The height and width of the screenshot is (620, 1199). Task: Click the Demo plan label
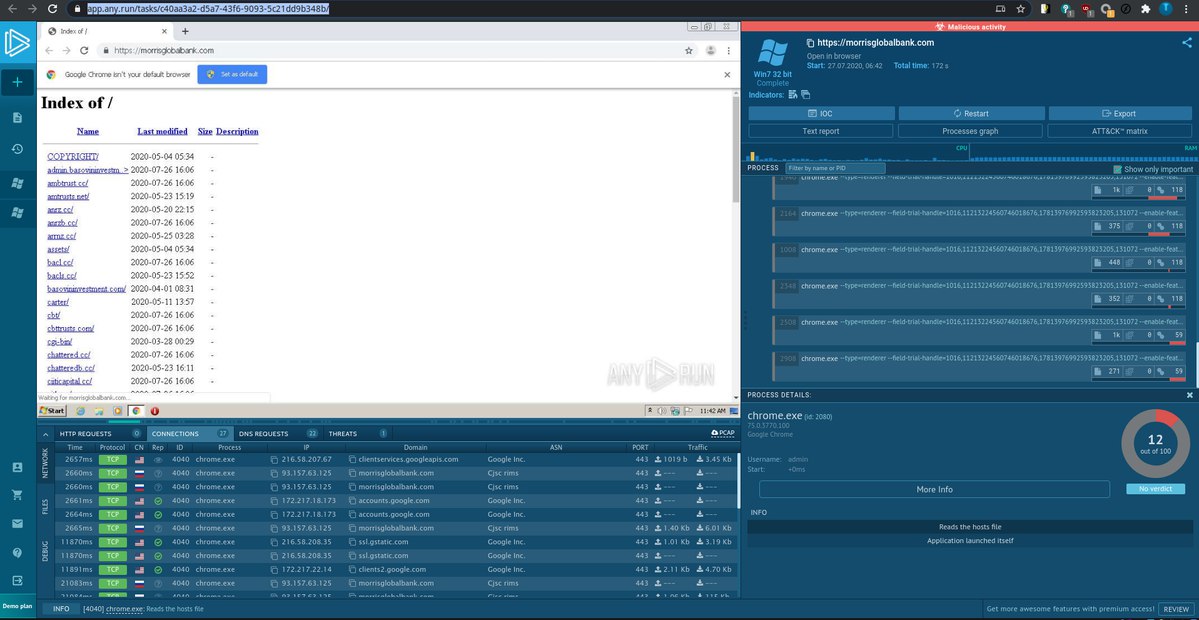coord(18,605)
